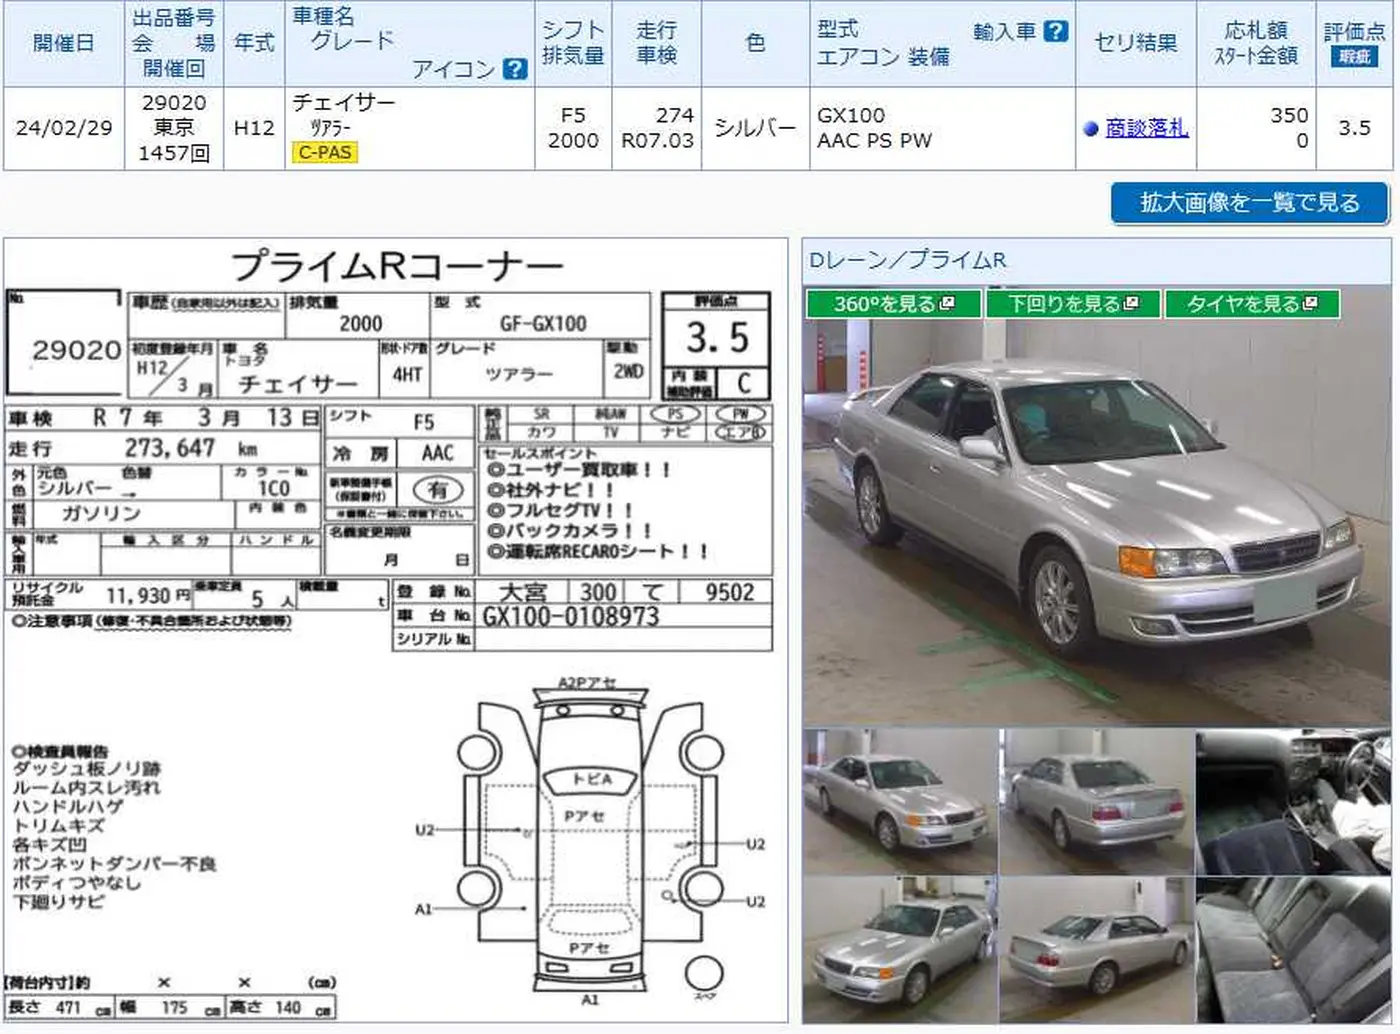Open the front-left angle thumbnail

[x=899, y=802]
